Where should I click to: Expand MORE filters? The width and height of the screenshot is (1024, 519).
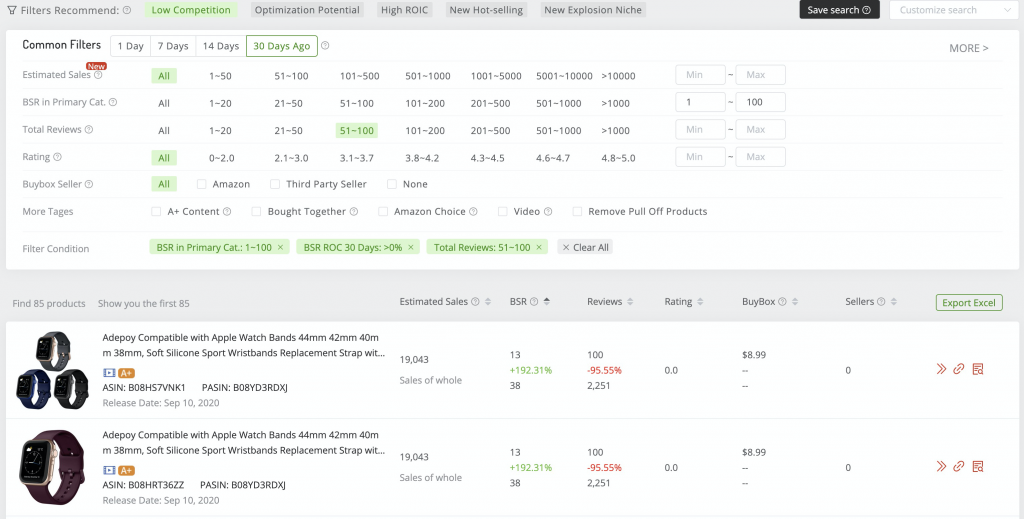tap(968, 48)
